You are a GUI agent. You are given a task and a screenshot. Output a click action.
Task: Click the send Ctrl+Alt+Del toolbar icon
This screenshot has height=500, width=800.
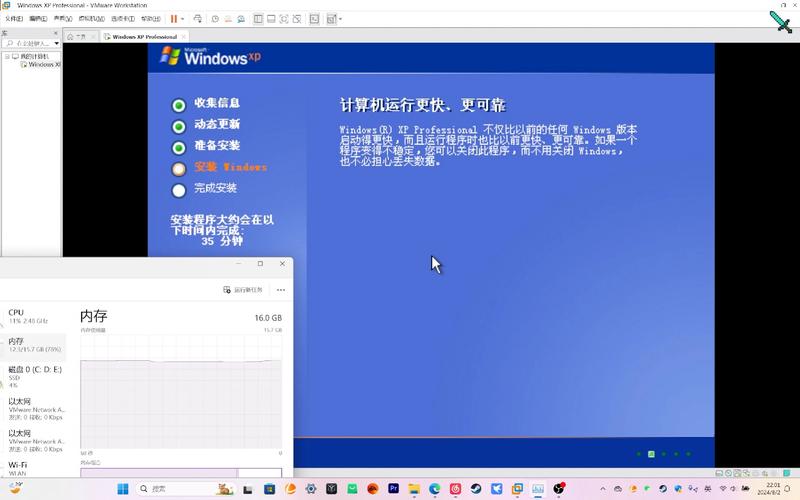tap(198, 18)
